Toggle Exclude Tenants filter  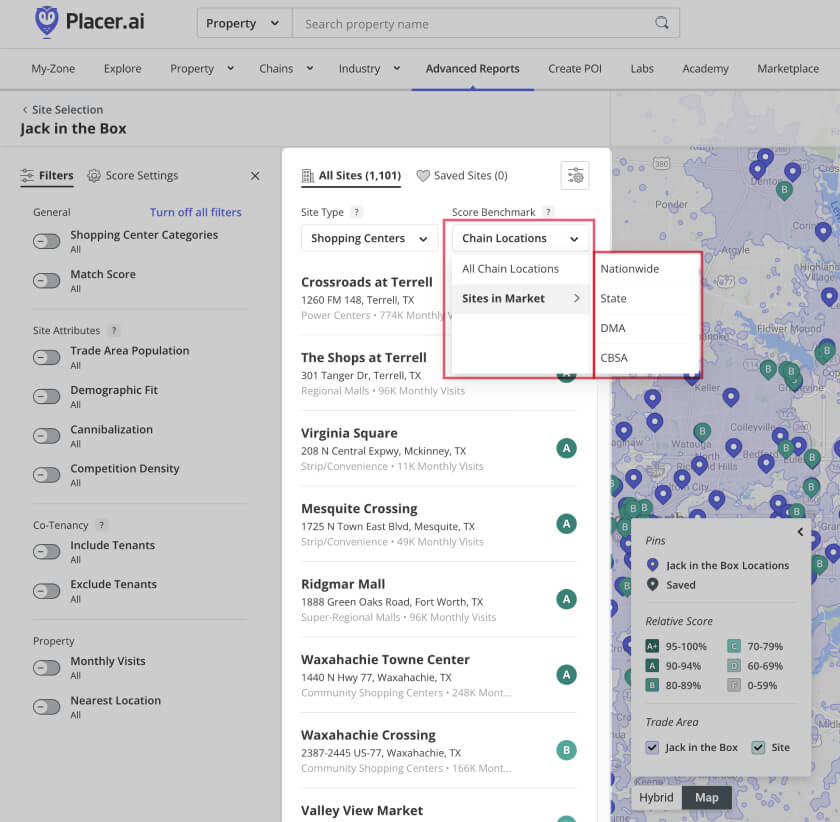tap(47, 591)
